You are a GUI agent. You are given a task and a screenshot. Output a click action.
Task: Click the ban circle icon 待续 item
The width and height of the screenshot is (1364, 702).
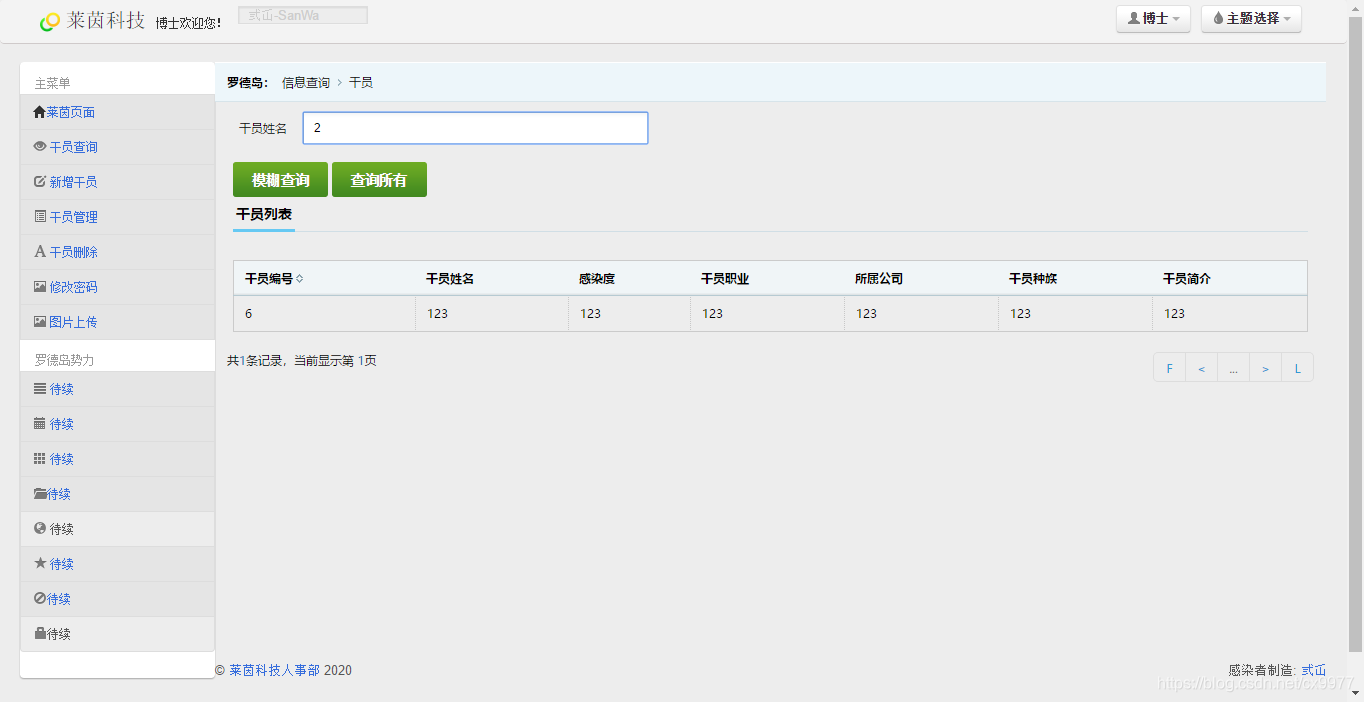tap(40, 598)
